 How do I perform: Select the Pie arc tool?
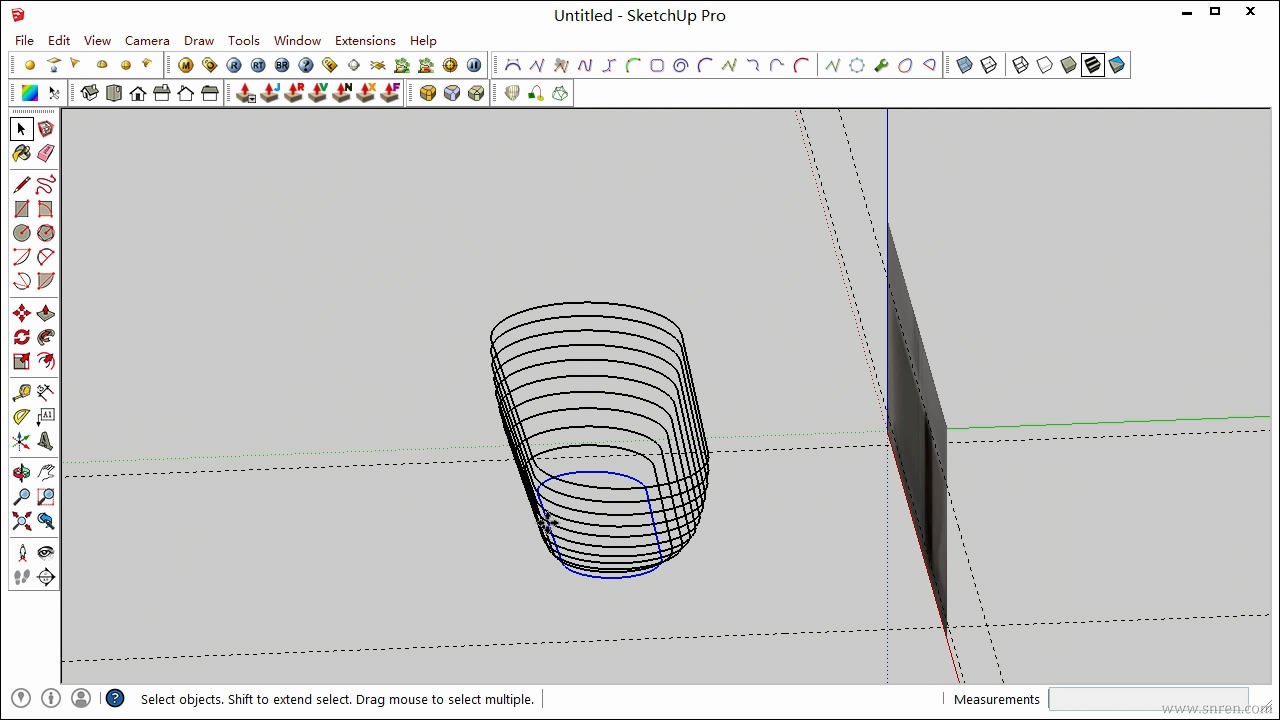coord(46,281)
